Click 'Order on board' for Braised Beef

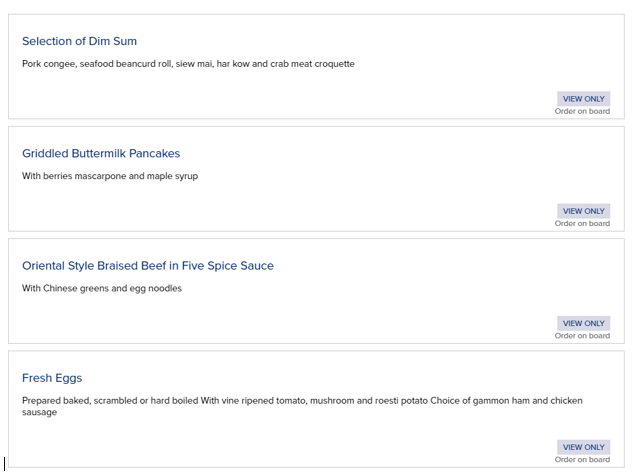pos(582,336)
